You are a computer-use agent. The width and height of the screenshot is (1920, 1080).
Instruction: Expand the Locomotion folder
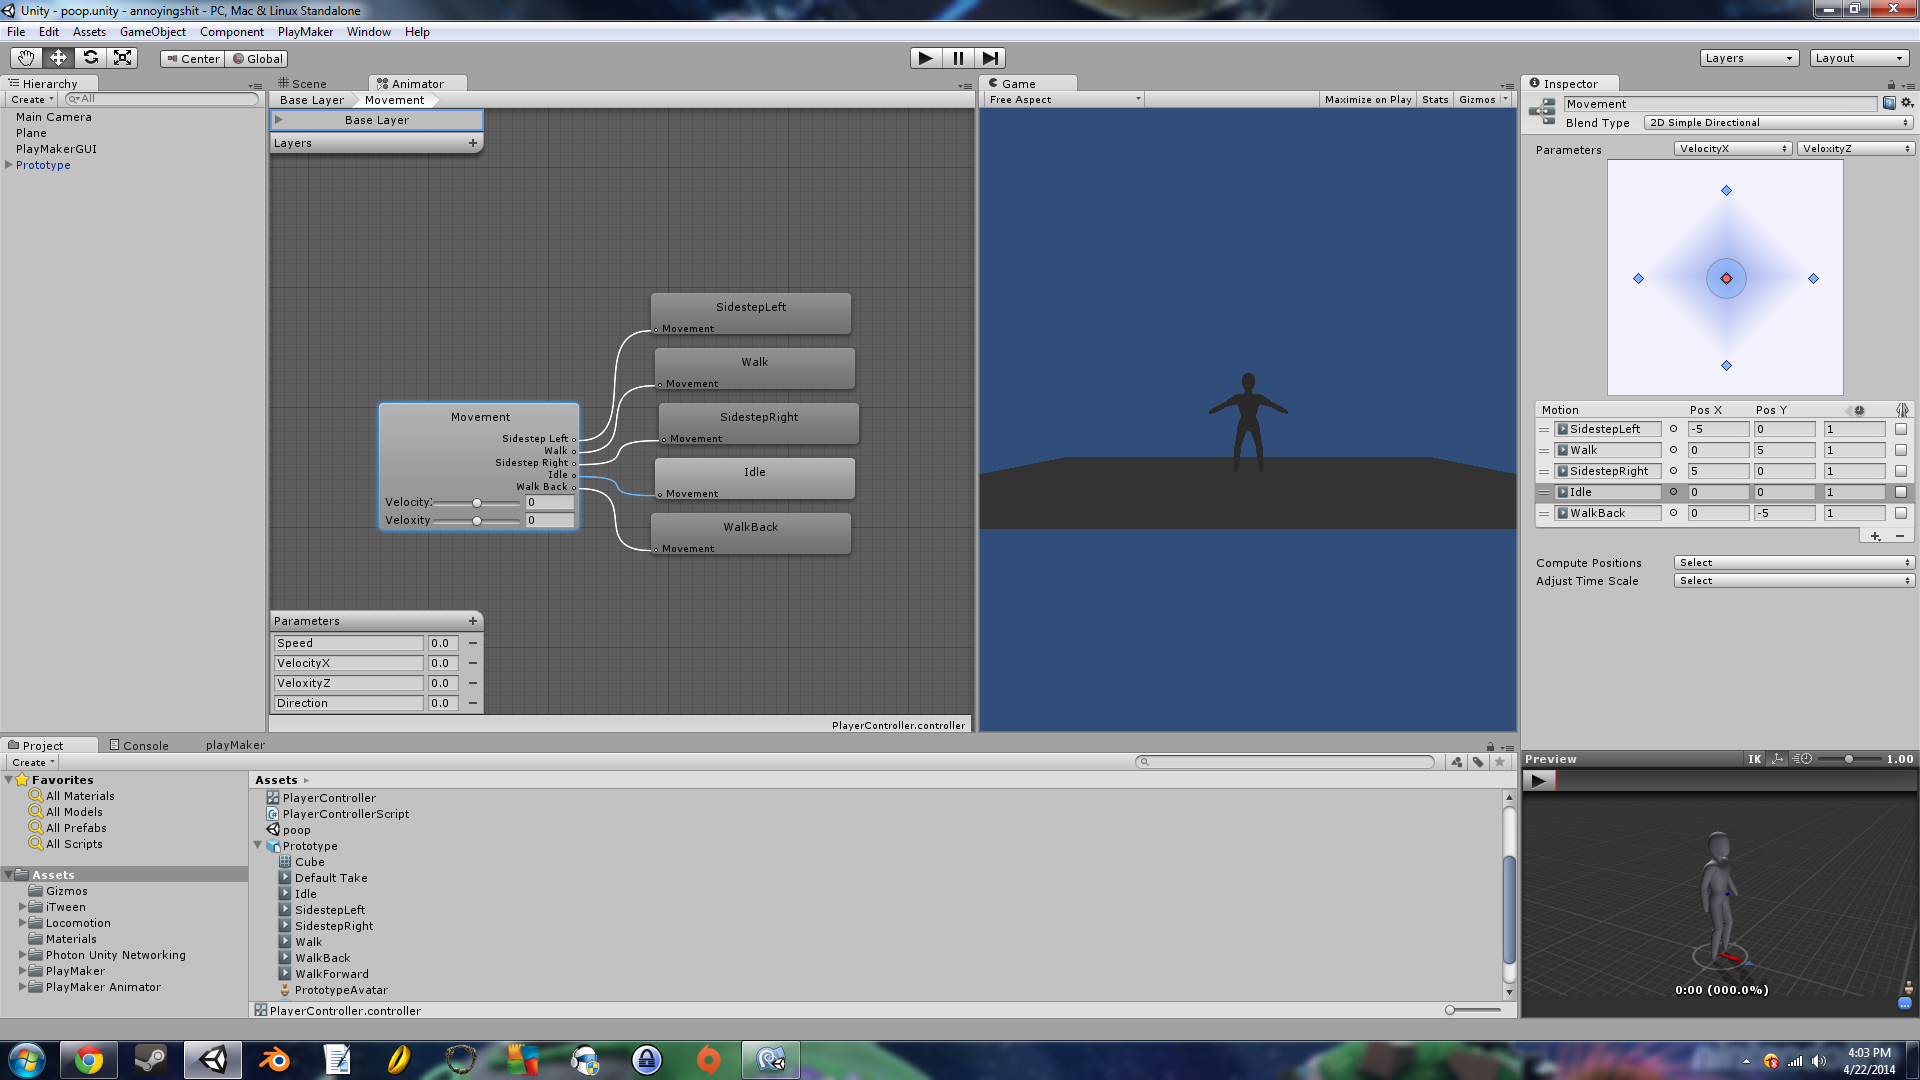click(x=22, y=923)
